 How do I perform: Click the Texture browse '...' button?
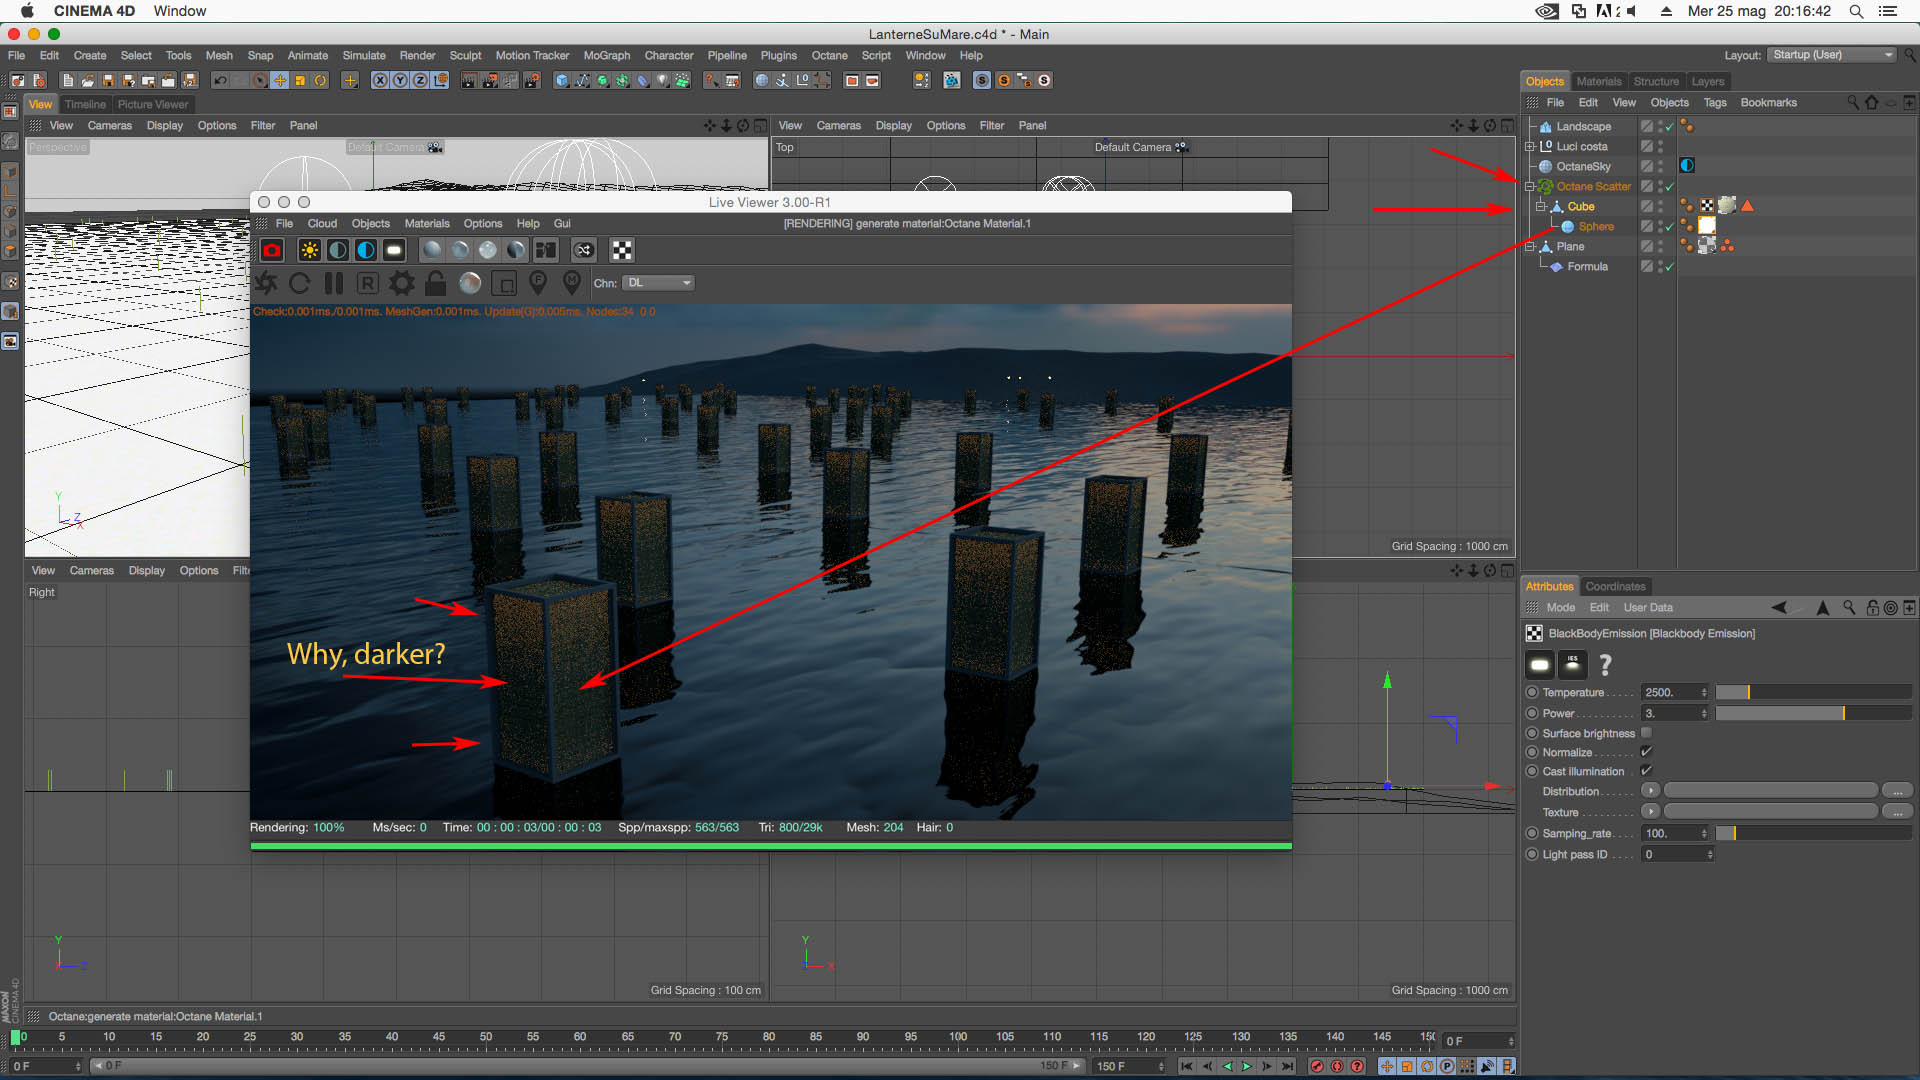point(1897,812)
